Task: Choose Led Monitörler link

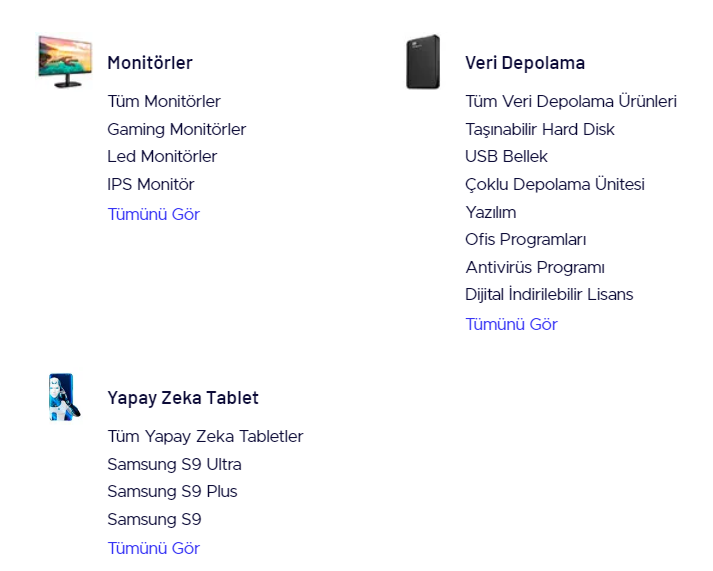Action: (162, 156)
